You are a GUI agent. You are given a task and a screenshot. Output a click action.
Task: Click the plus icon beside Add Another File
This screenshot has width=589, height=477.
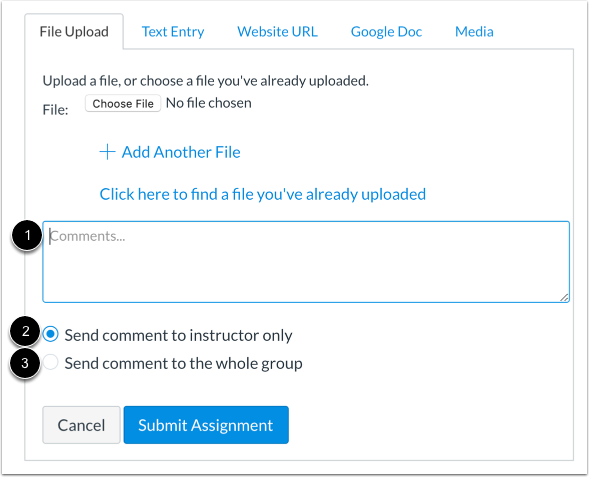tap(107, 152)
